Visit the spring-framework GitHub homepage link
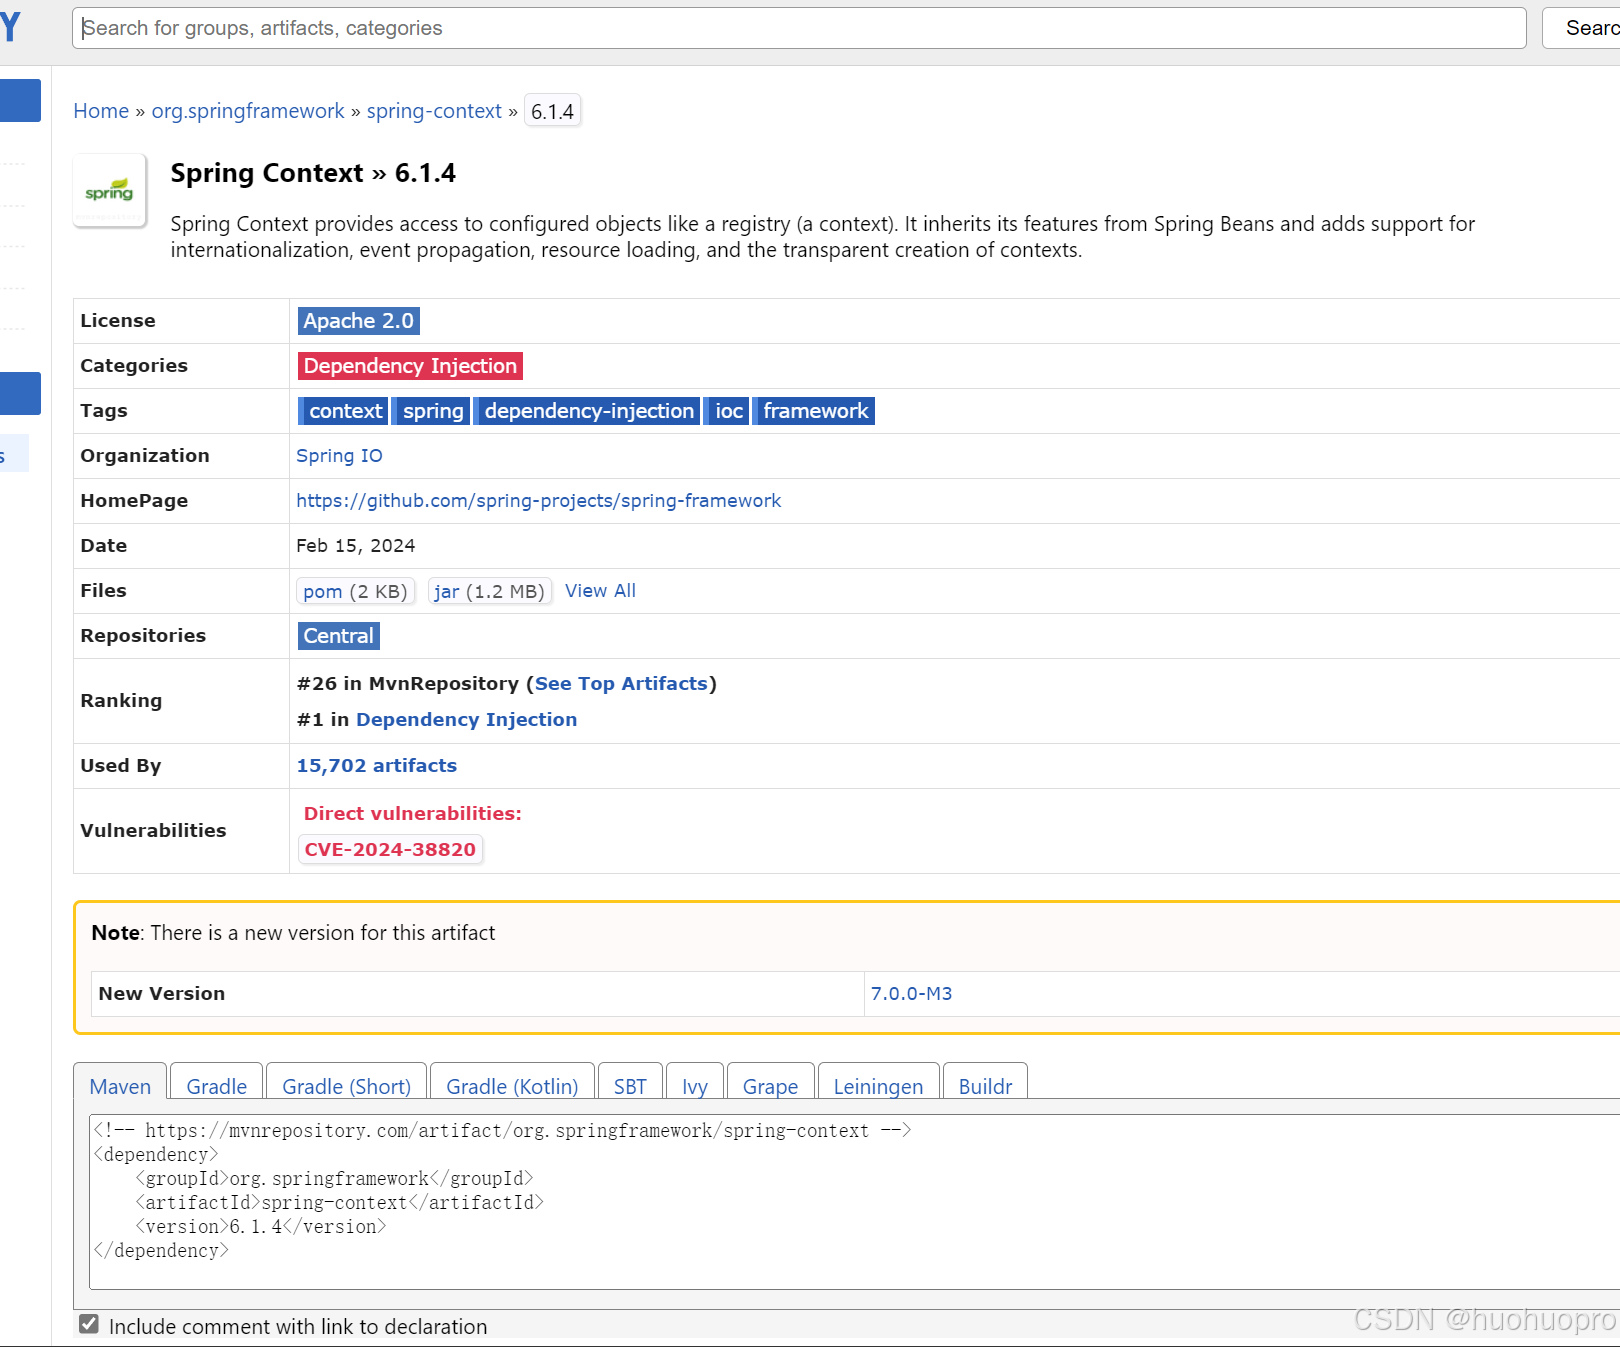This screenshot has width=1620, height=1347. (538, 501)
